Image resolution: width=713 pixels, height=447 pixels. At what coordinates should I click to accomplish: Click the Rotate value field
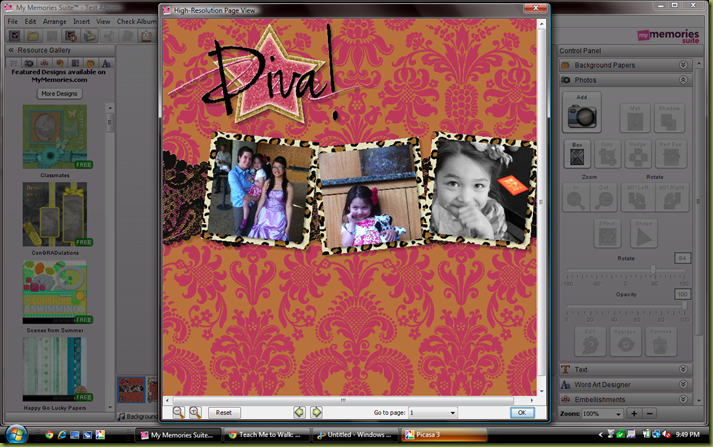point(682,258)
